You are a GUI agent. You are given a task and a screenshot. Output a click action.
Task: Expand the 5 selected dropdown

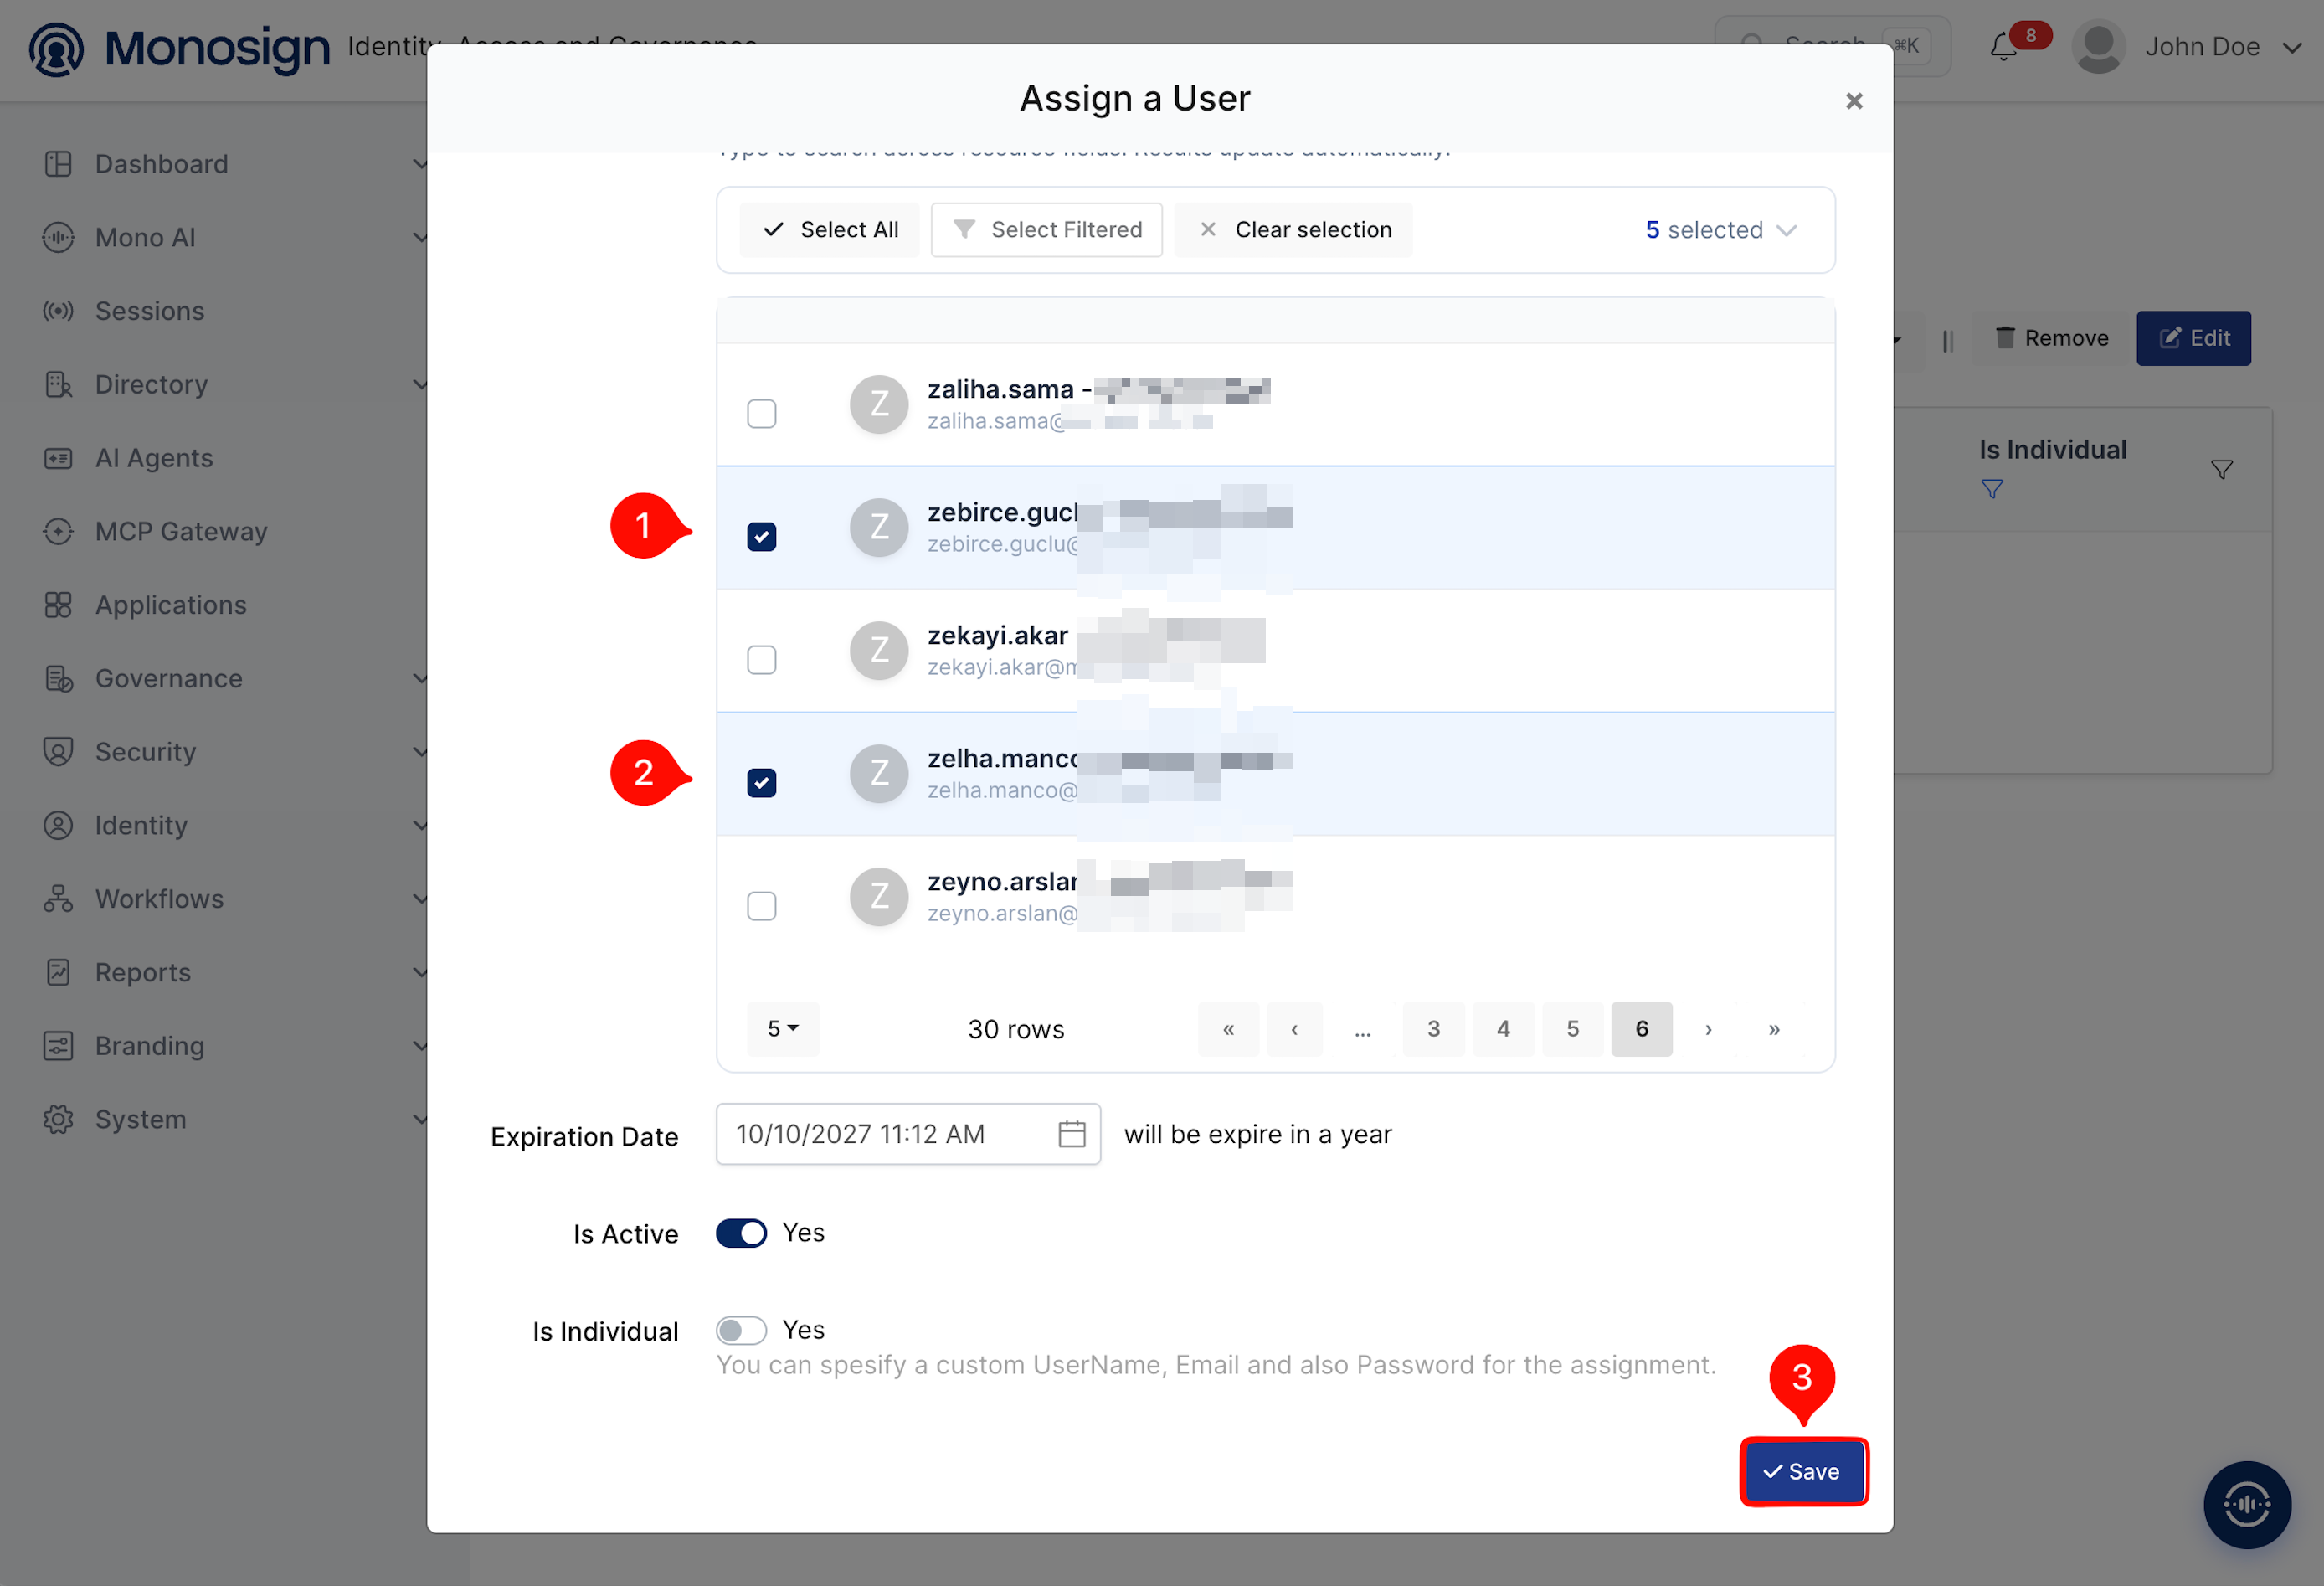(x=1721, y=230)
